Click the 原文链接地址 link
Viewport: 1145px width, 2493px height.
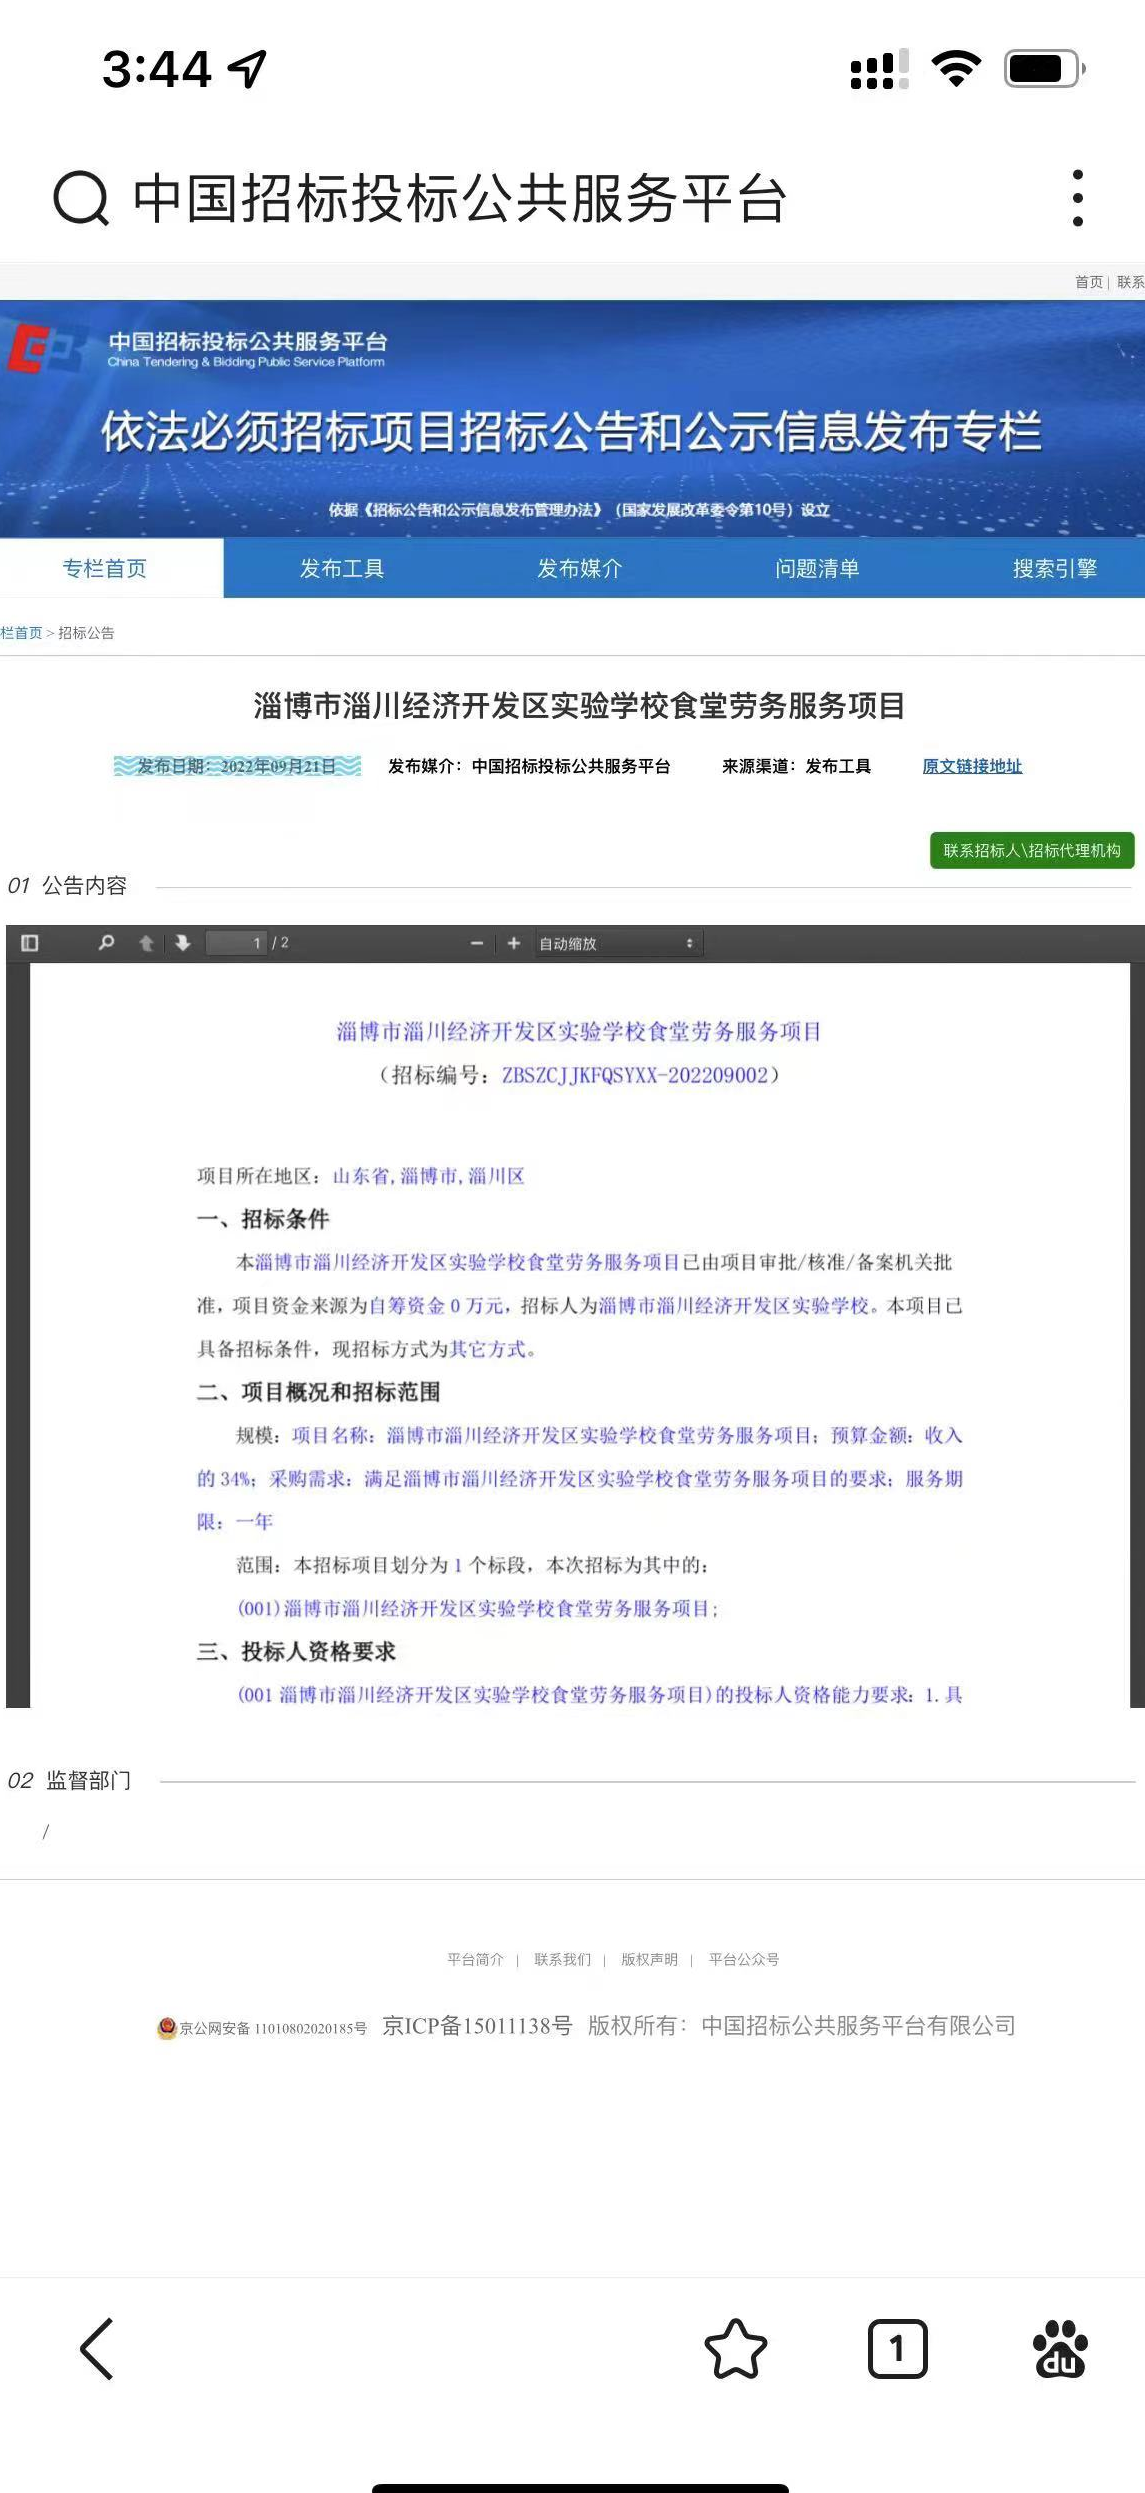(972, 766)
